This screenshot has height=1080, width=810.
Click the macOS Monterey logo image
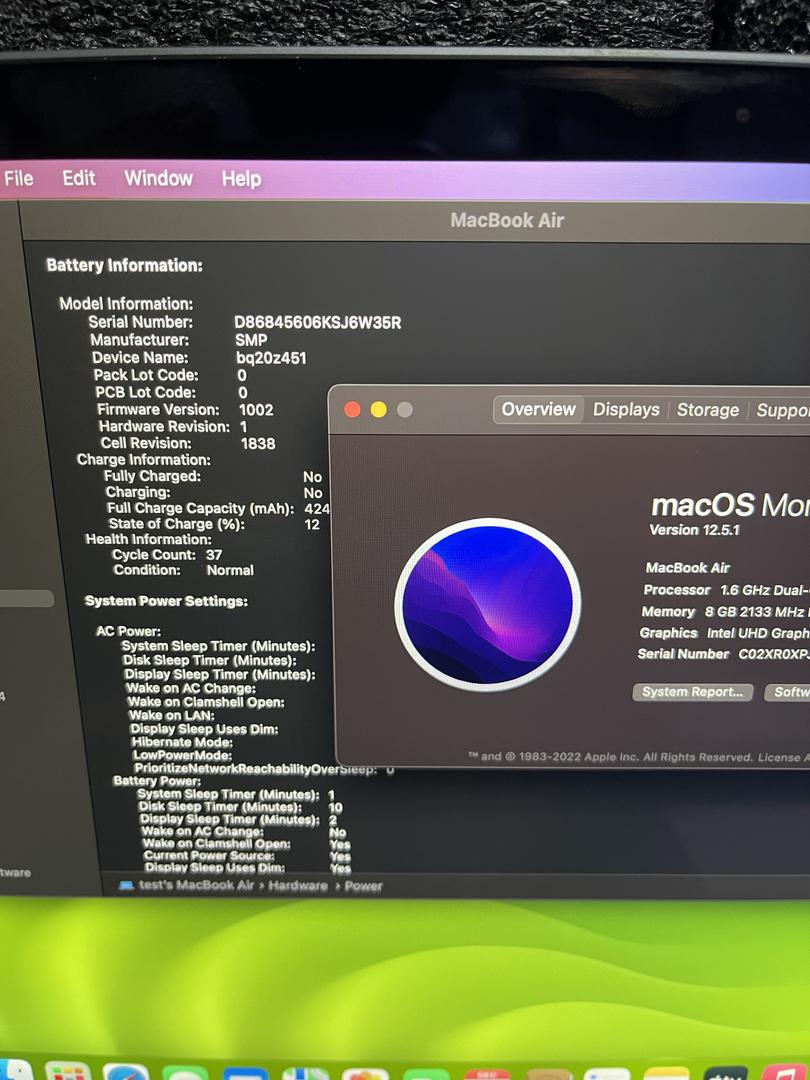click(x=488, y=604)
